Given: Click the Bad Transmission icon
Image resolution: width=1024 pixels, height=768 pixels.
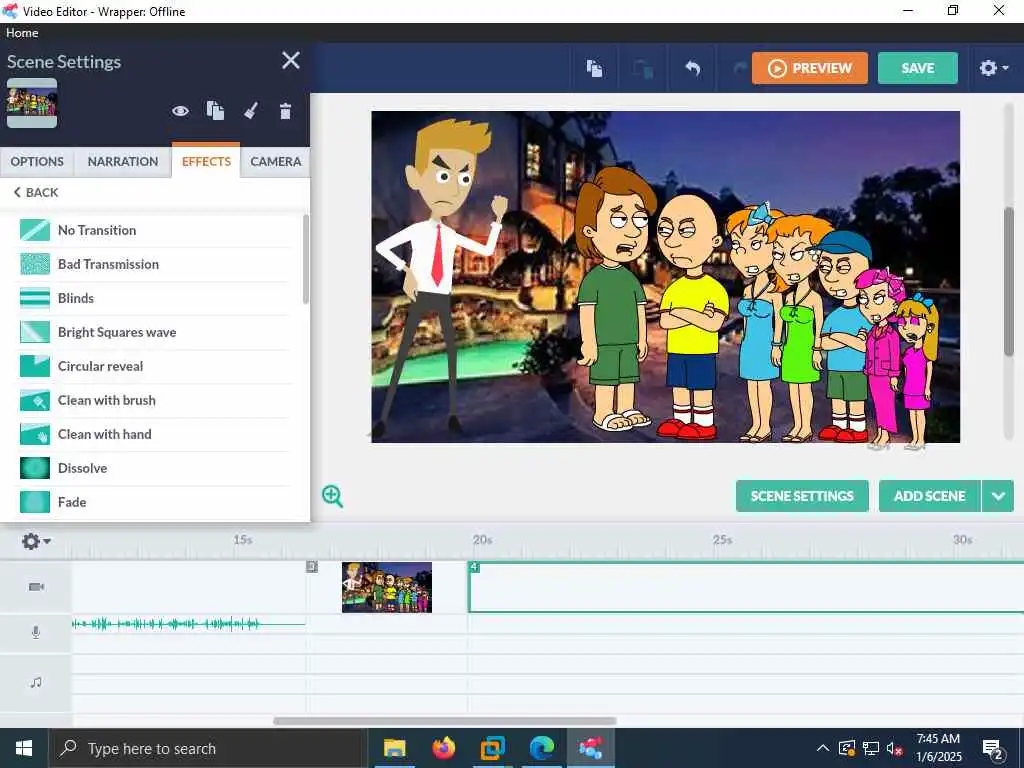Looking at the screenshot, I should coord(35,264).
